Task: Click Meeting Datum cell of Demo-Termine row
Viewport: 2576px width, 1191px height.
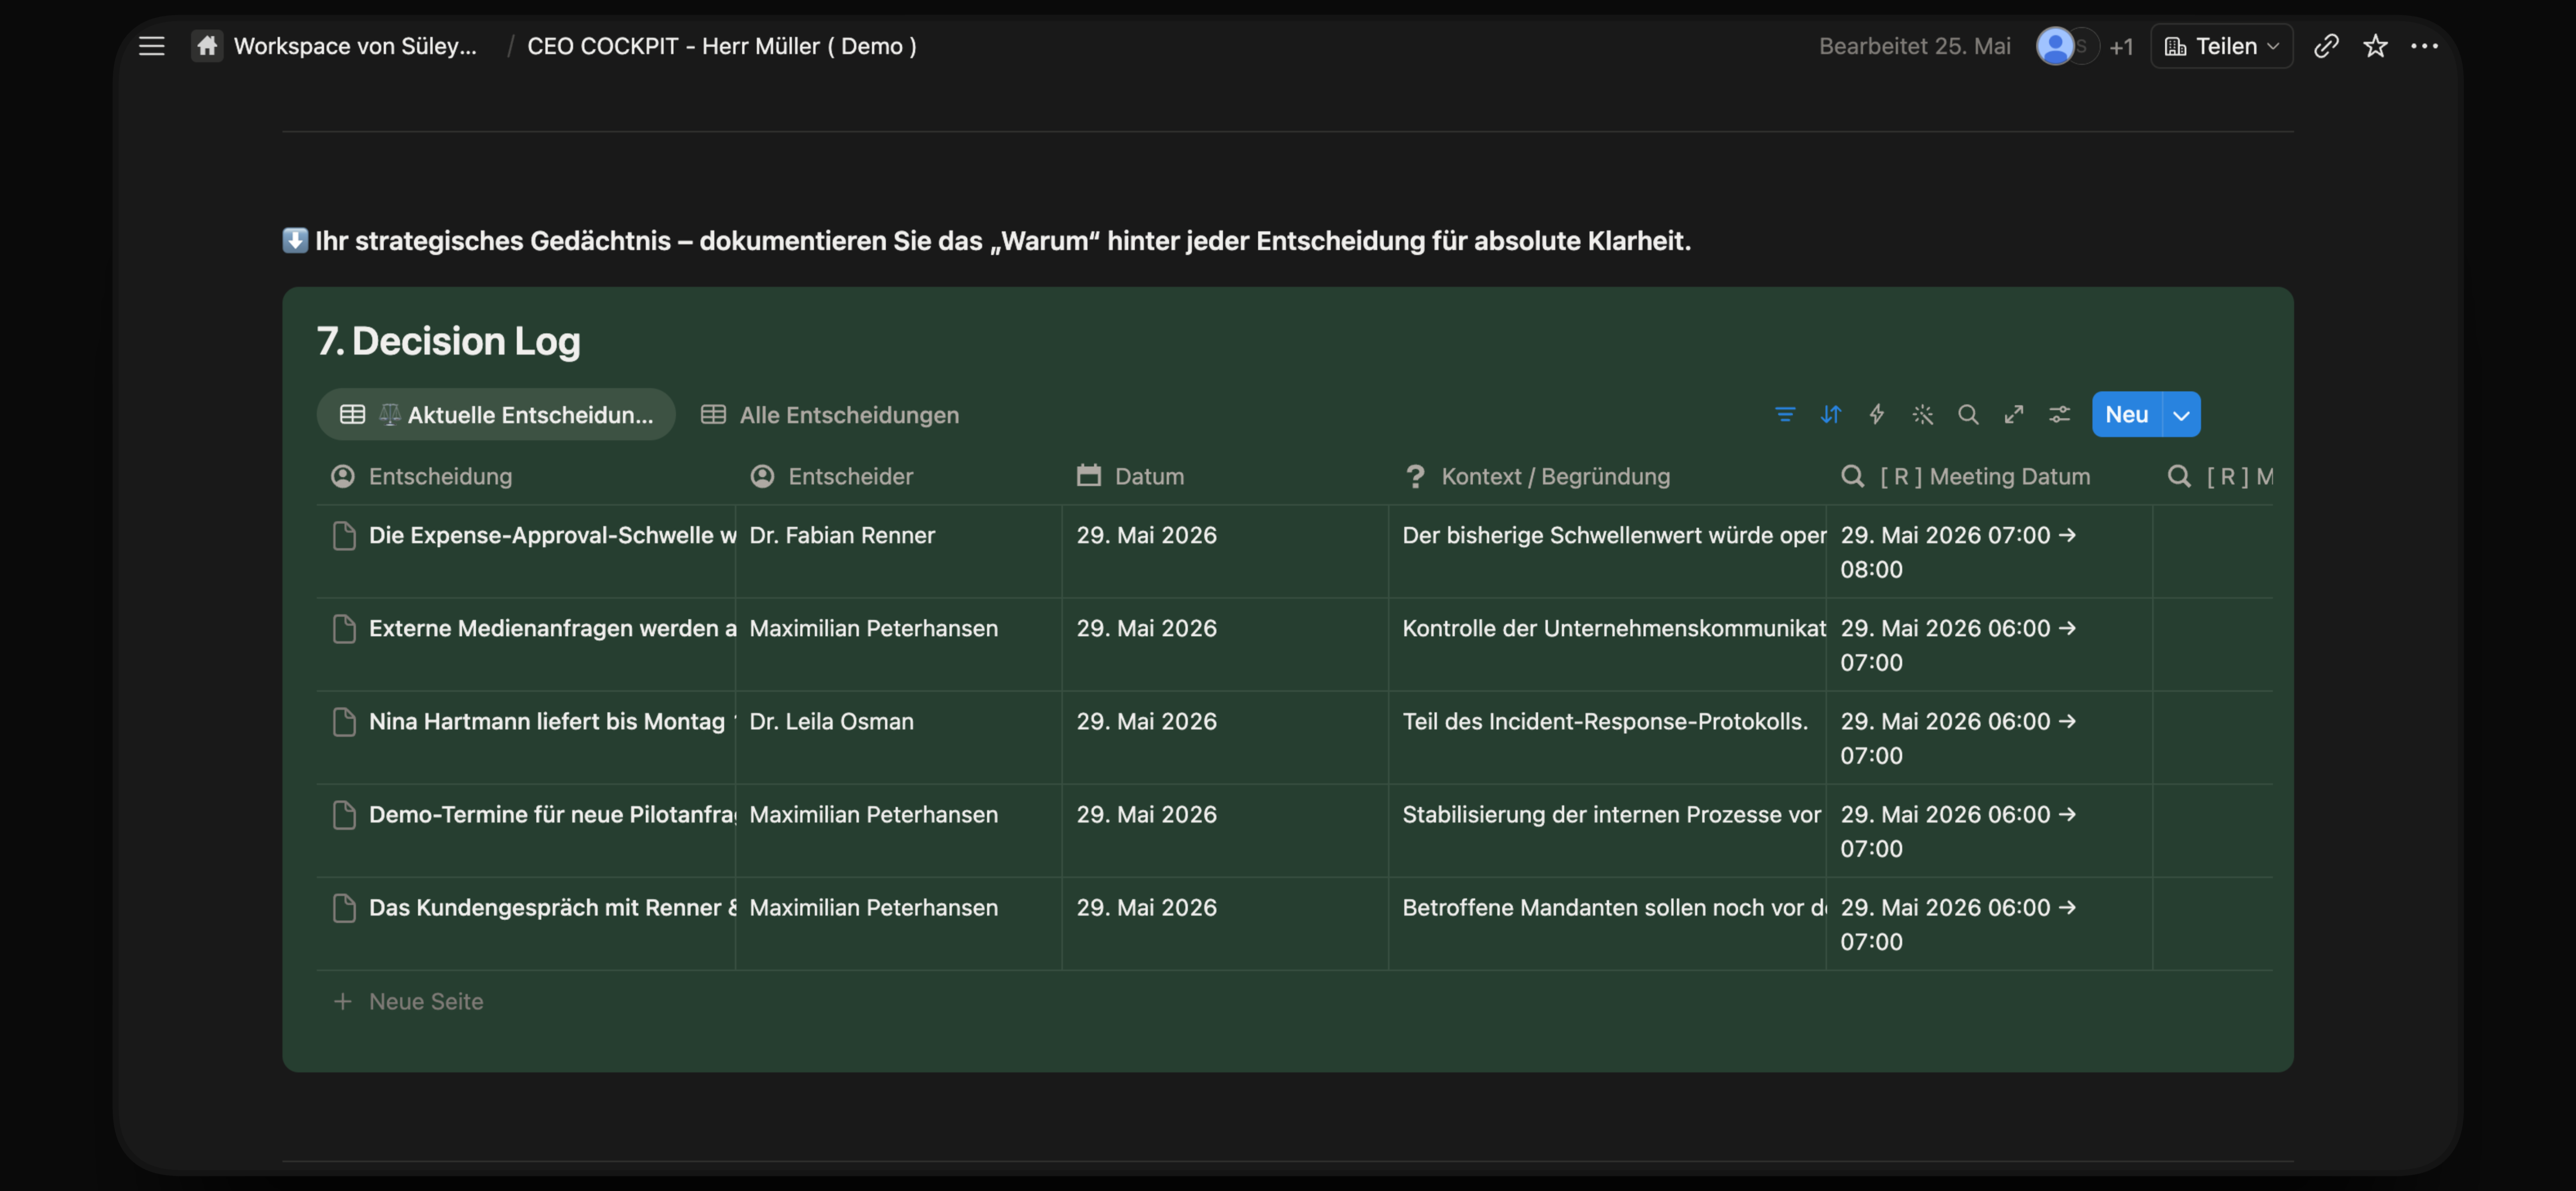Action: pyautogui.click(x=1989, y=830)
